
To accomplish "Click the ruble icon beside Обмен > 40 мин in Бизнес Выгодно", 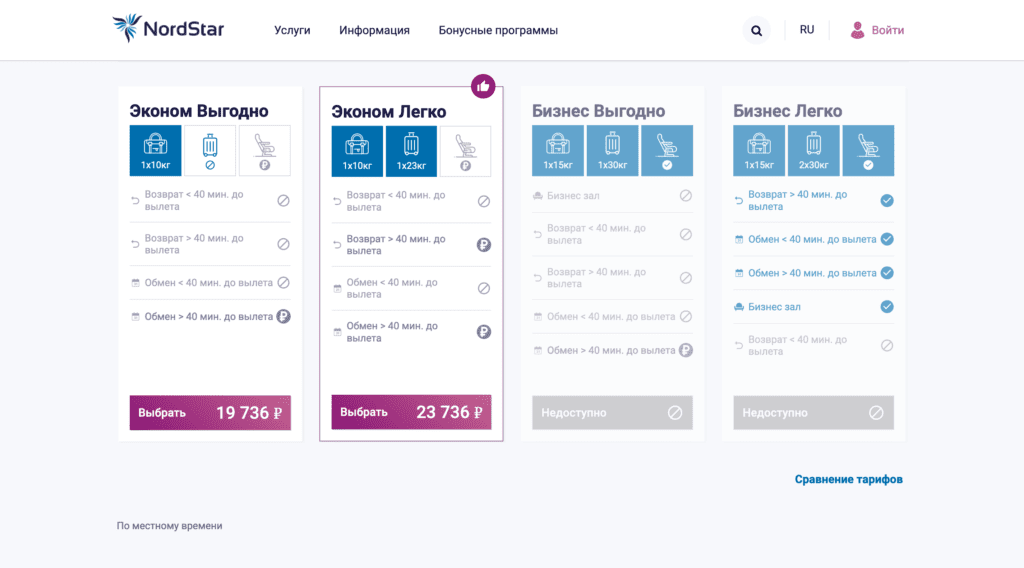I will pyautogui.click(x=685, y=351).
